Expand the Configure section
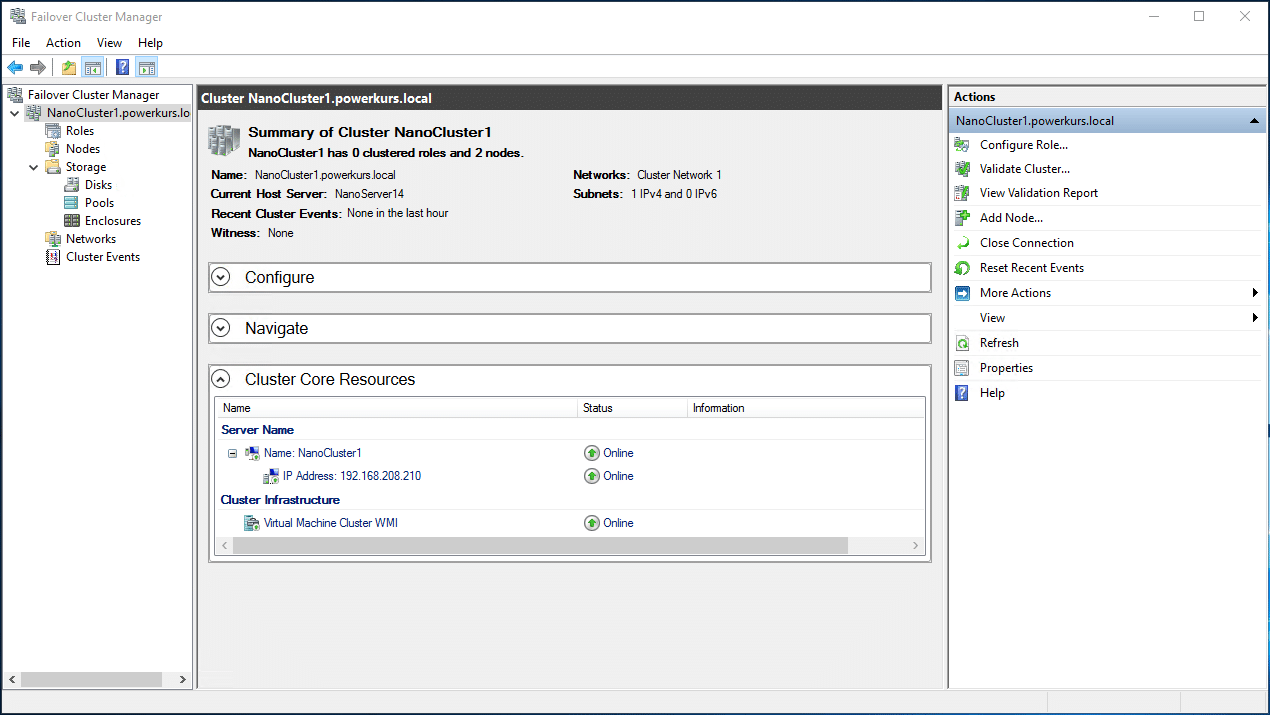This screenshot has width=1270, height=715. tap(221, 277)
